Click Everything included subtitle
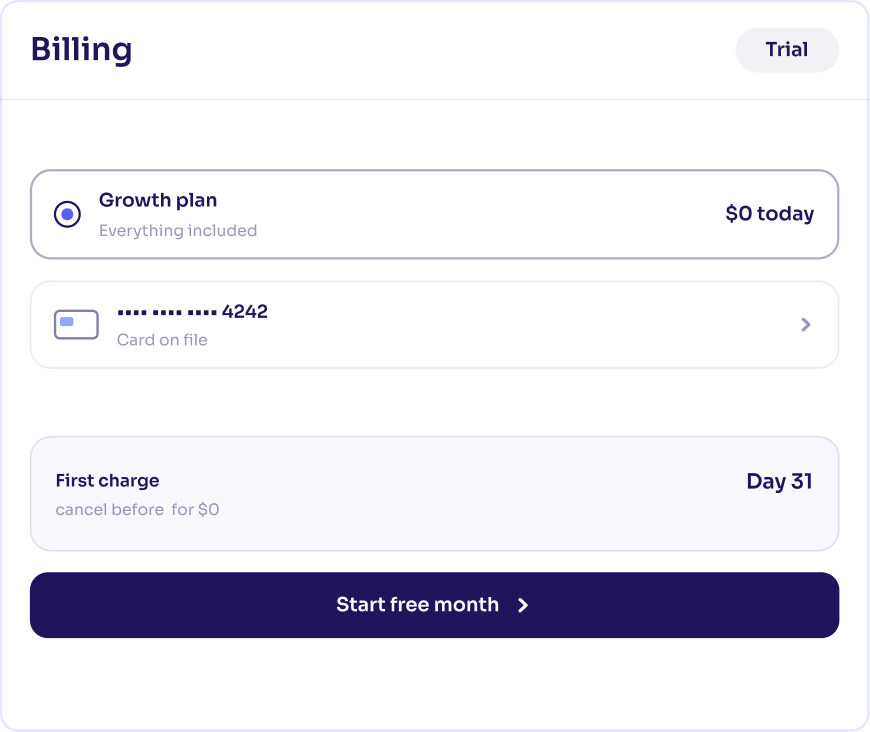Viewport: 870px width, 732px height. pos(178,230)
